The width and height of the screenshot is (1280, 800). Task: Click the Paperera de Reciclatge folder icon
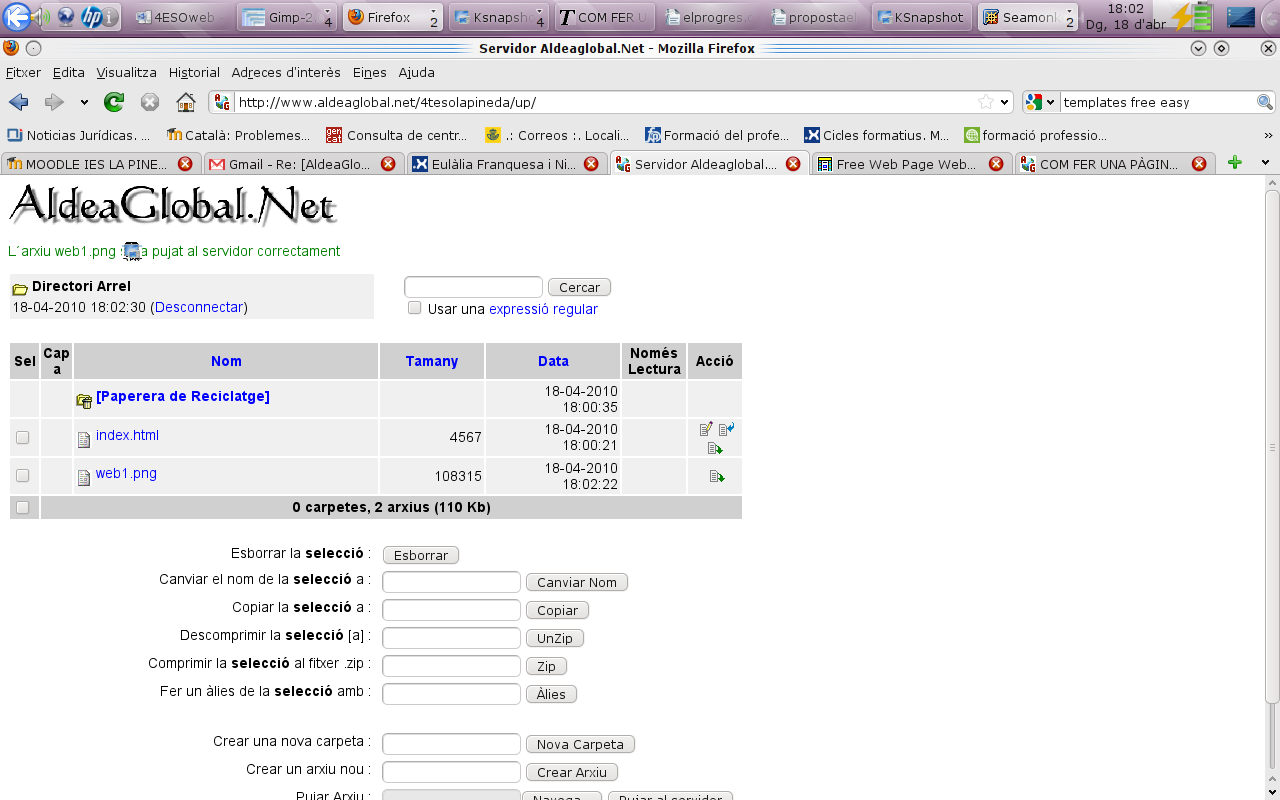pyautogui.click(x=84, y=400)
